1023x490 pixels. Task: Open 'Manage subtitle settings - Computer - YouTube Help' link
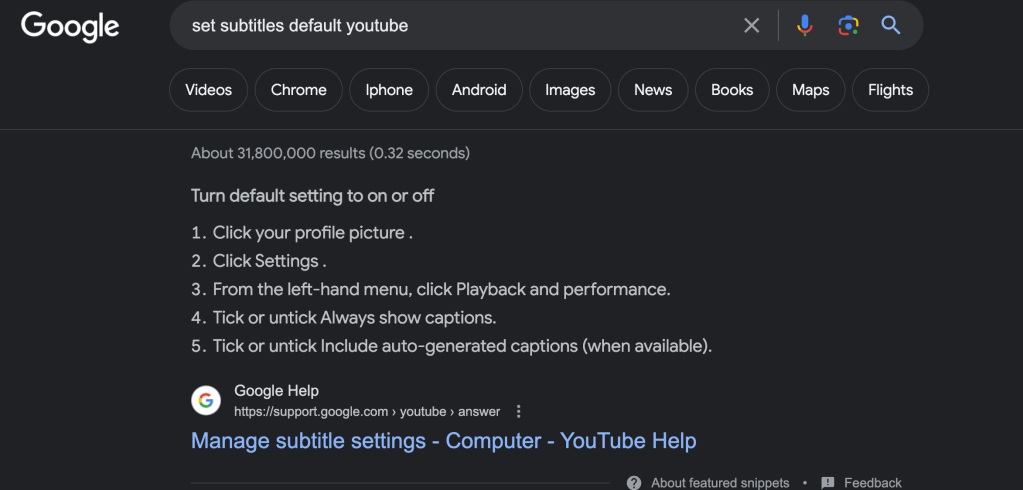444,441
